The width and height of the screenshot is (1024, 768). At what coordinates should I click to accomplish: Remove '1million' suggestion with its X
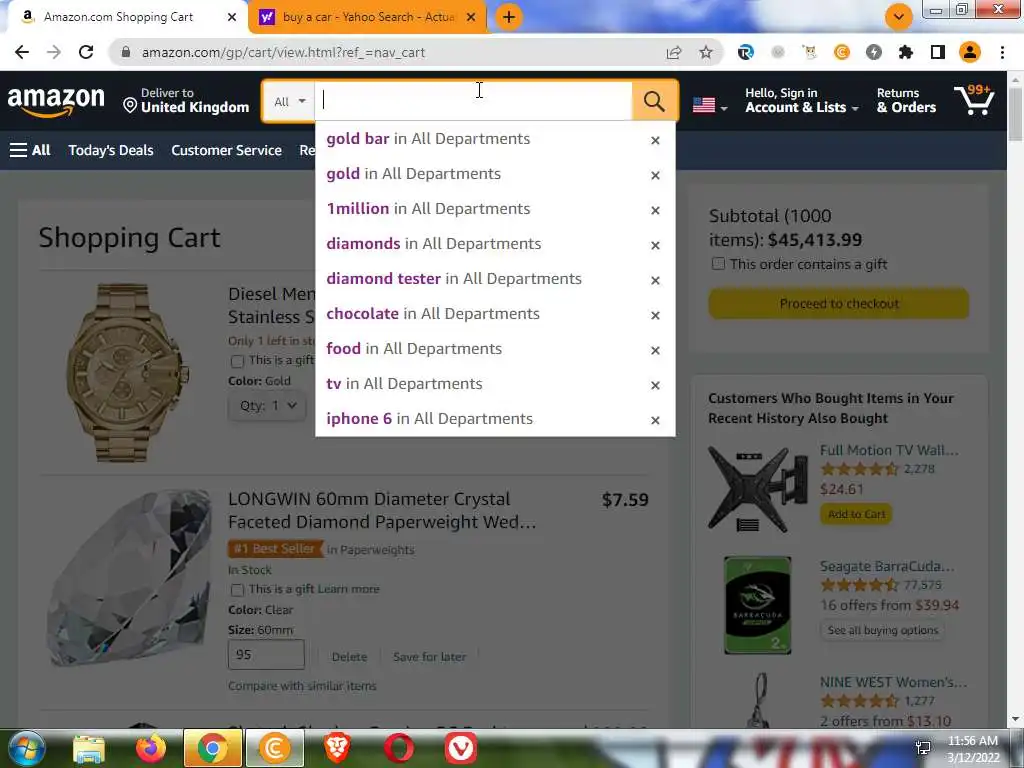coord(655,210)
